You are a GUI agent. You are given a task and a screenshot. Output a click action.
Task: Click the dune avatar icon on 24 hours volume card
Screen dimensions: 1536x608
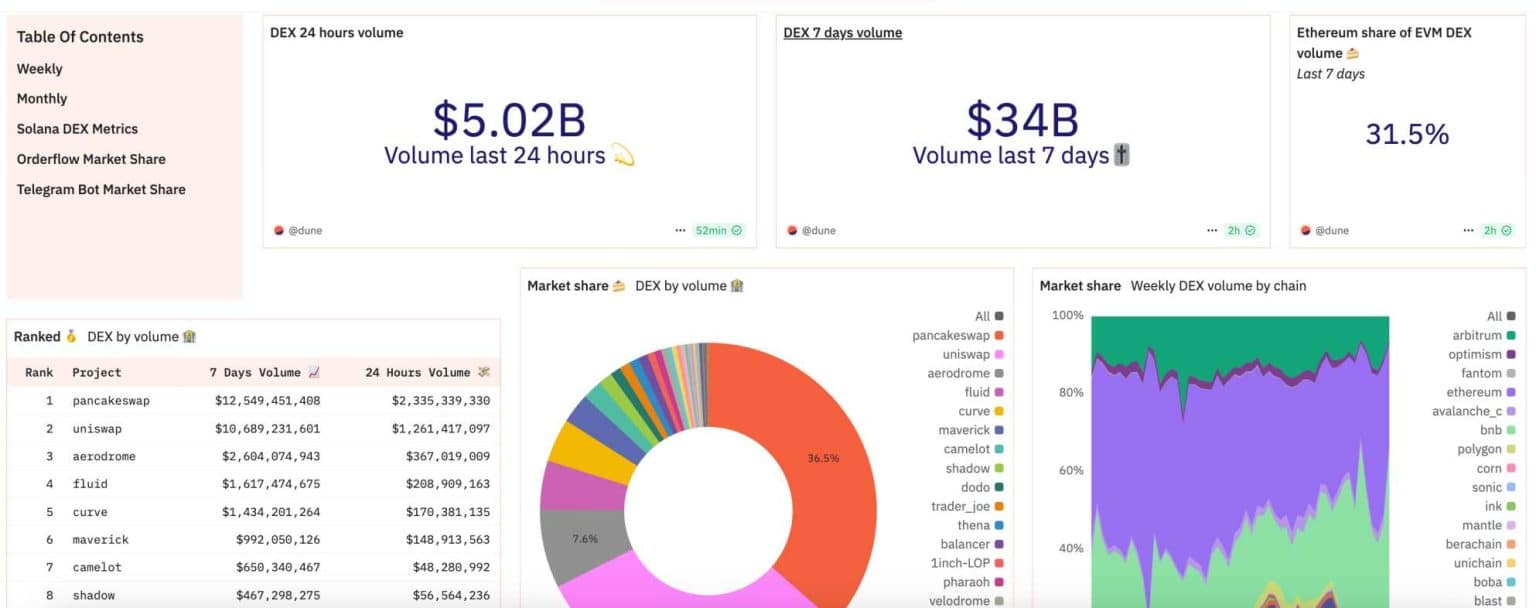279,230
